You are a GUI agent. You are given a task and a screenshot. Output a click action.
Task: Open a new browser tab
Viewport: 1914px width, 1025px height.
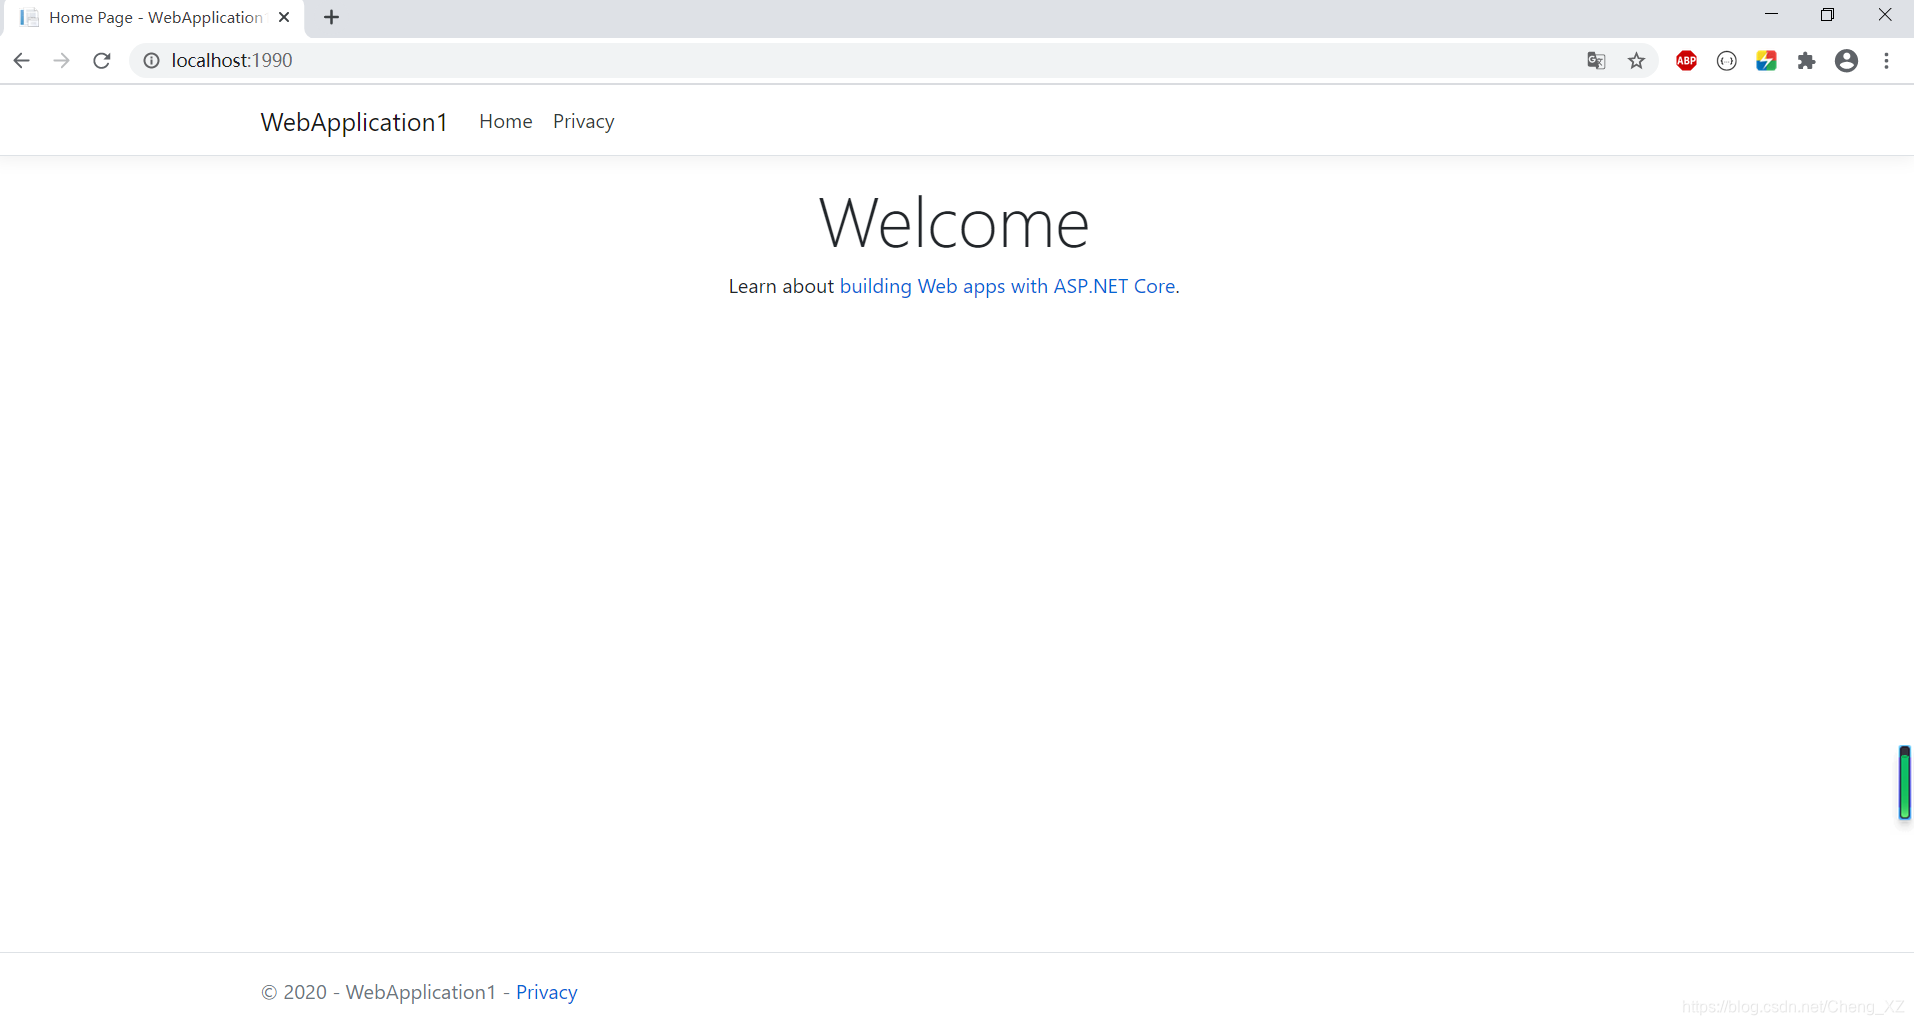pyautogui.click(x=332, y=17)
